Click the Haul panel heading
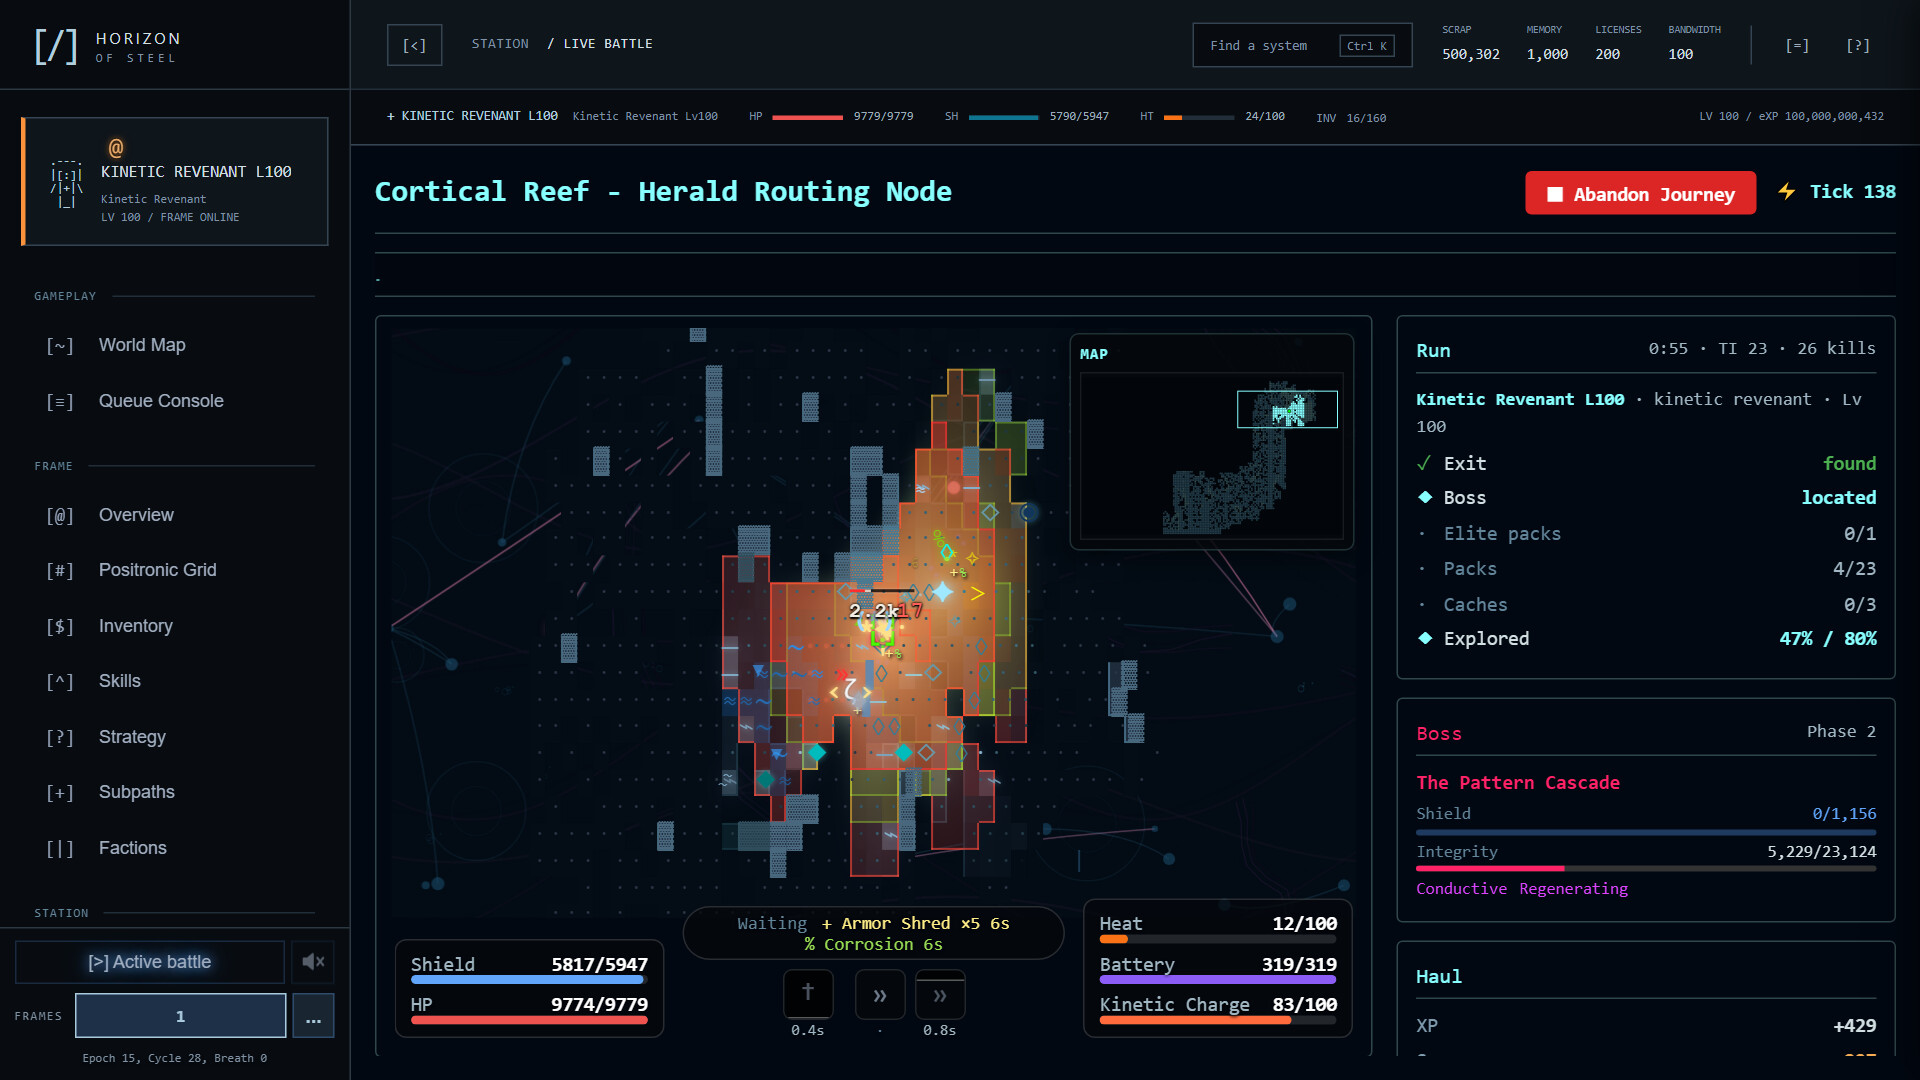 [x=1439, y=977]
